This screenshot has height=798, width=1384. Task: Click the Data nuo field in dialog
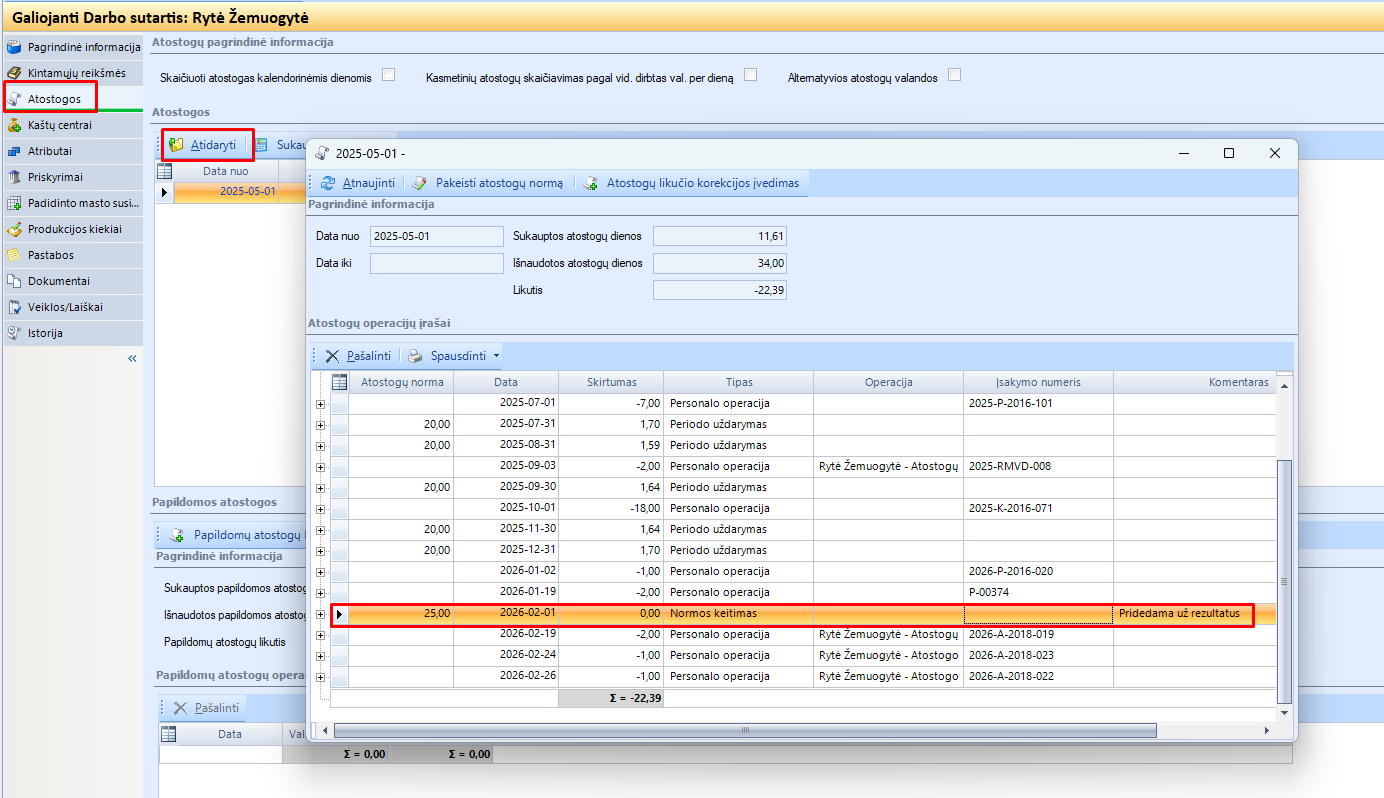pyautogui.click(x=436, y=236)
